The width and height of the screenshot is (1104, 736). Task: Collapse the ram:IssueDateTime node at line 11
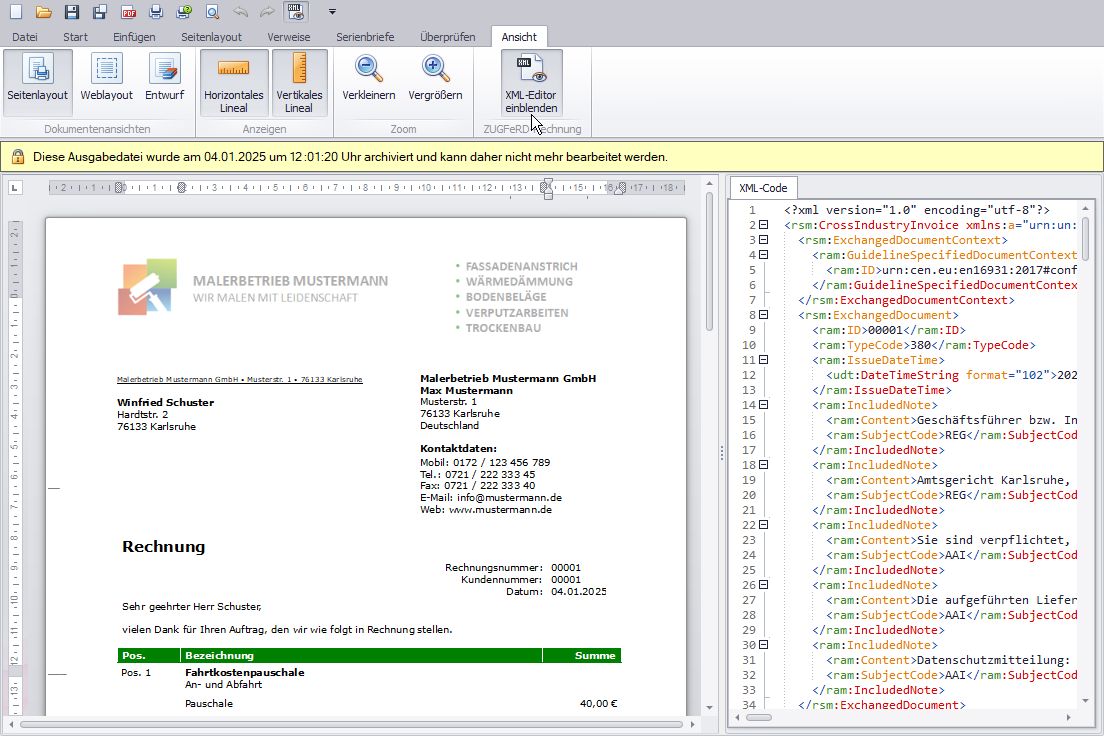763,360
